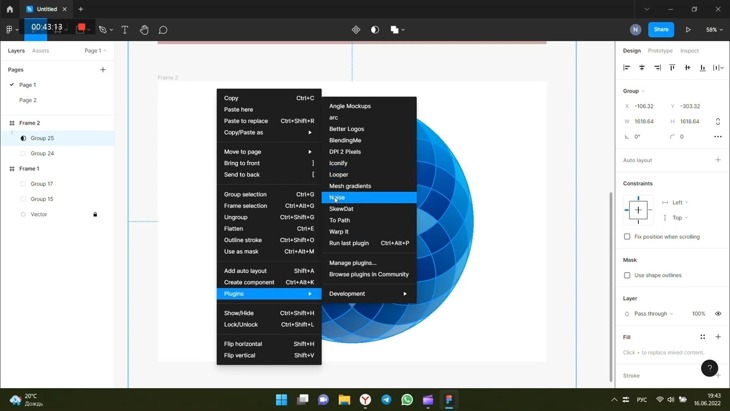Image resolution: width=730 pixels, height=411 pixels.
Task: Click the Use as mask toolbar icon
Action: coord(375,30)
